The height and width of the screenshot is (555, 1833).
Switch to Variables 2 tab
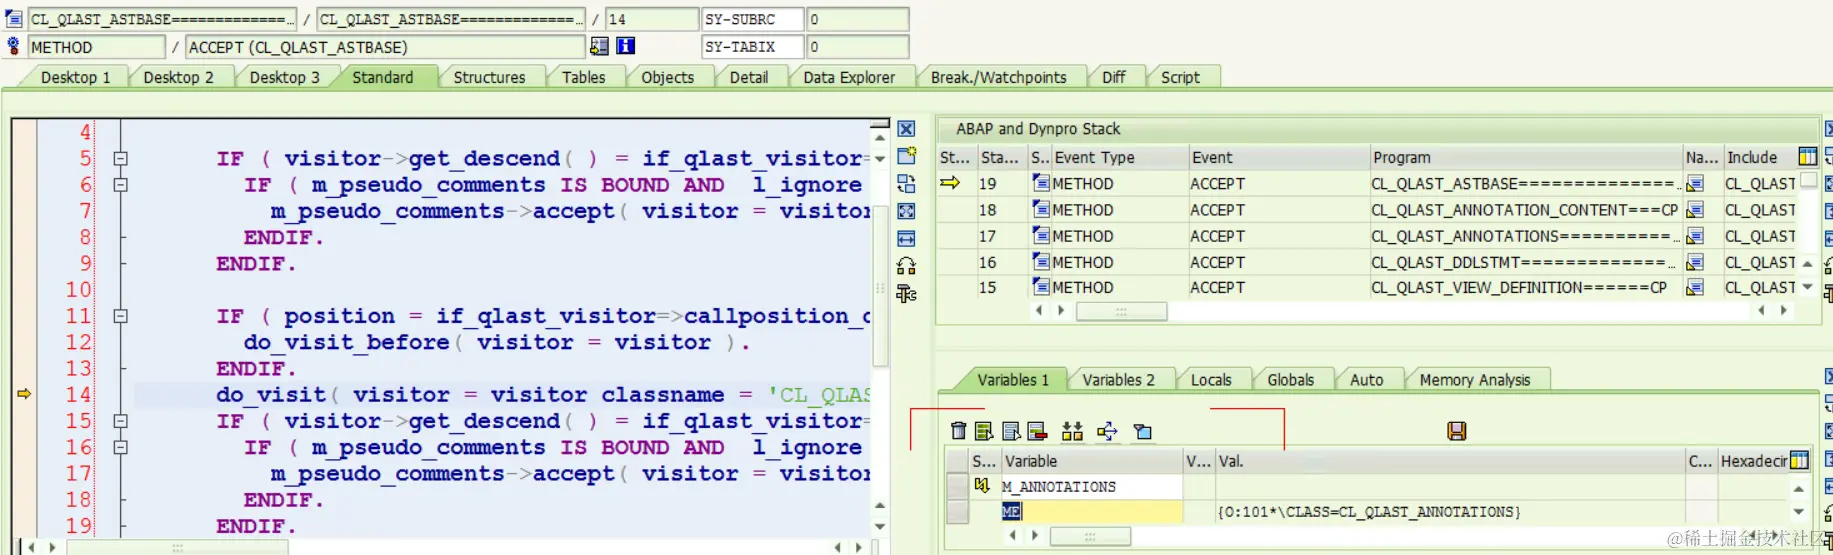pyautogui.click(x=1118, y=380)
